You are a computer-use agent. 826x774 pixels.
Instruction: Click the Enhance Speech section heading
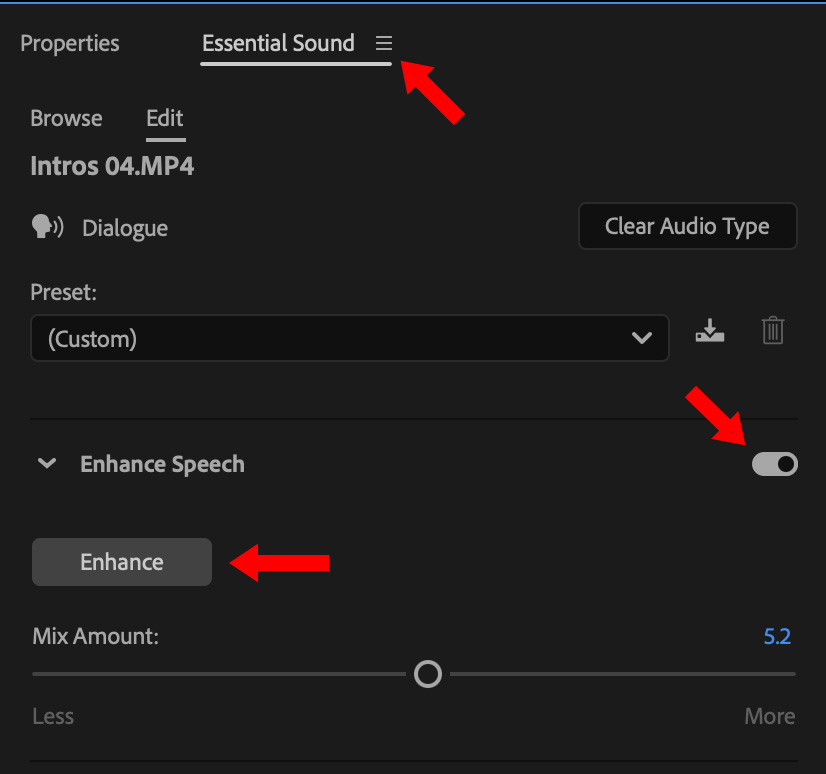tap(162, 464)
